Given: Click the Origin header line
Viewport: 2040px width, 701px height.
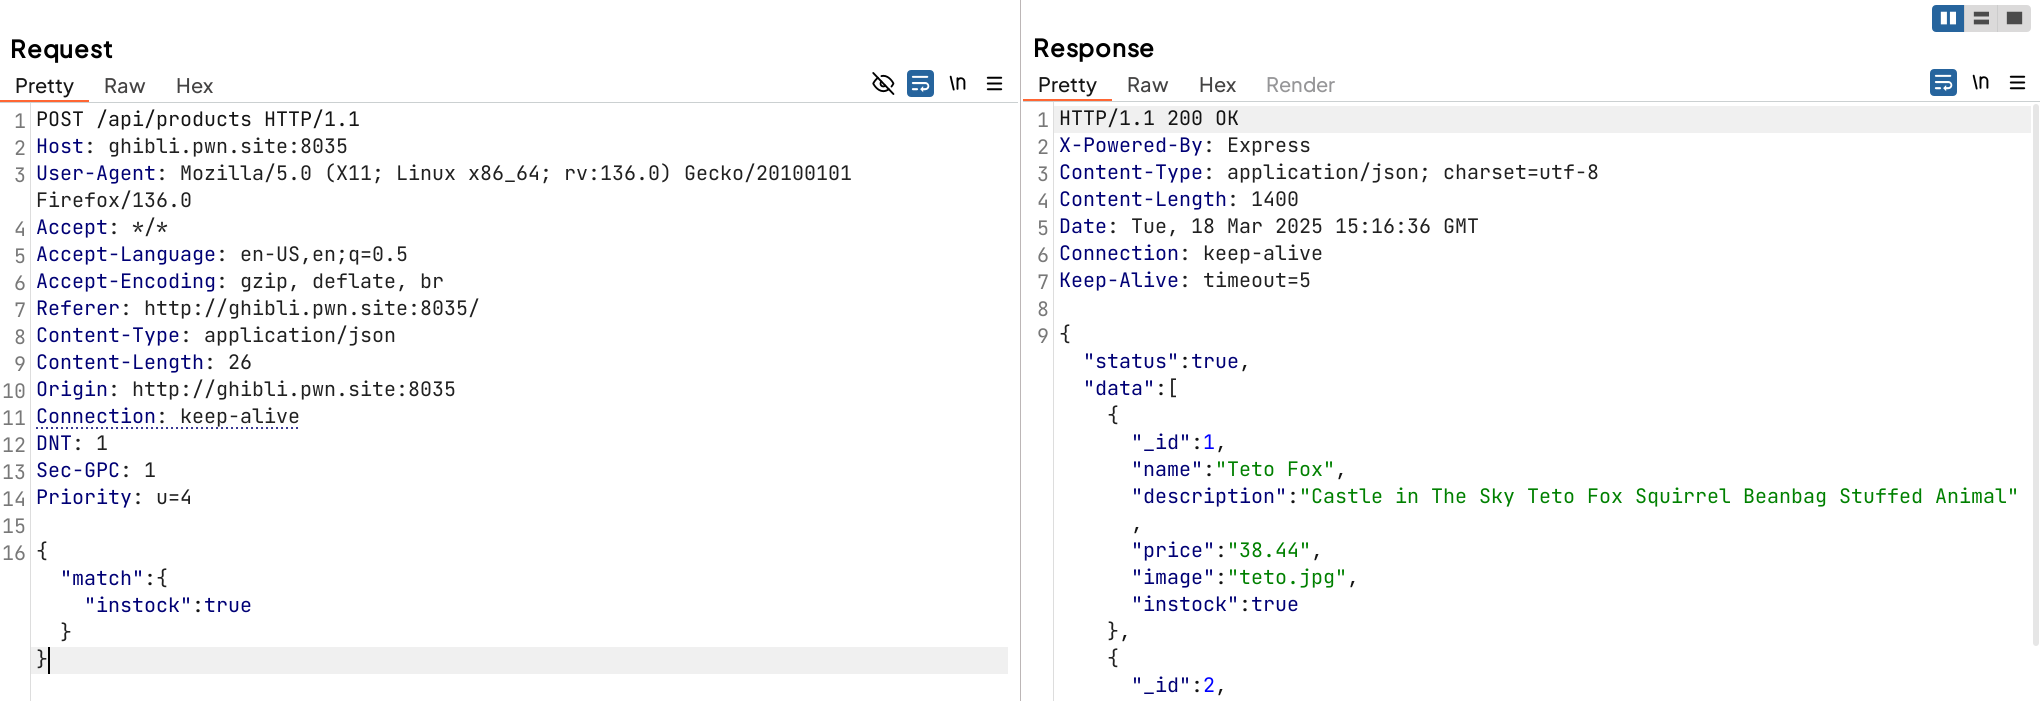Looking at the screenshot, I should (246, 389).
